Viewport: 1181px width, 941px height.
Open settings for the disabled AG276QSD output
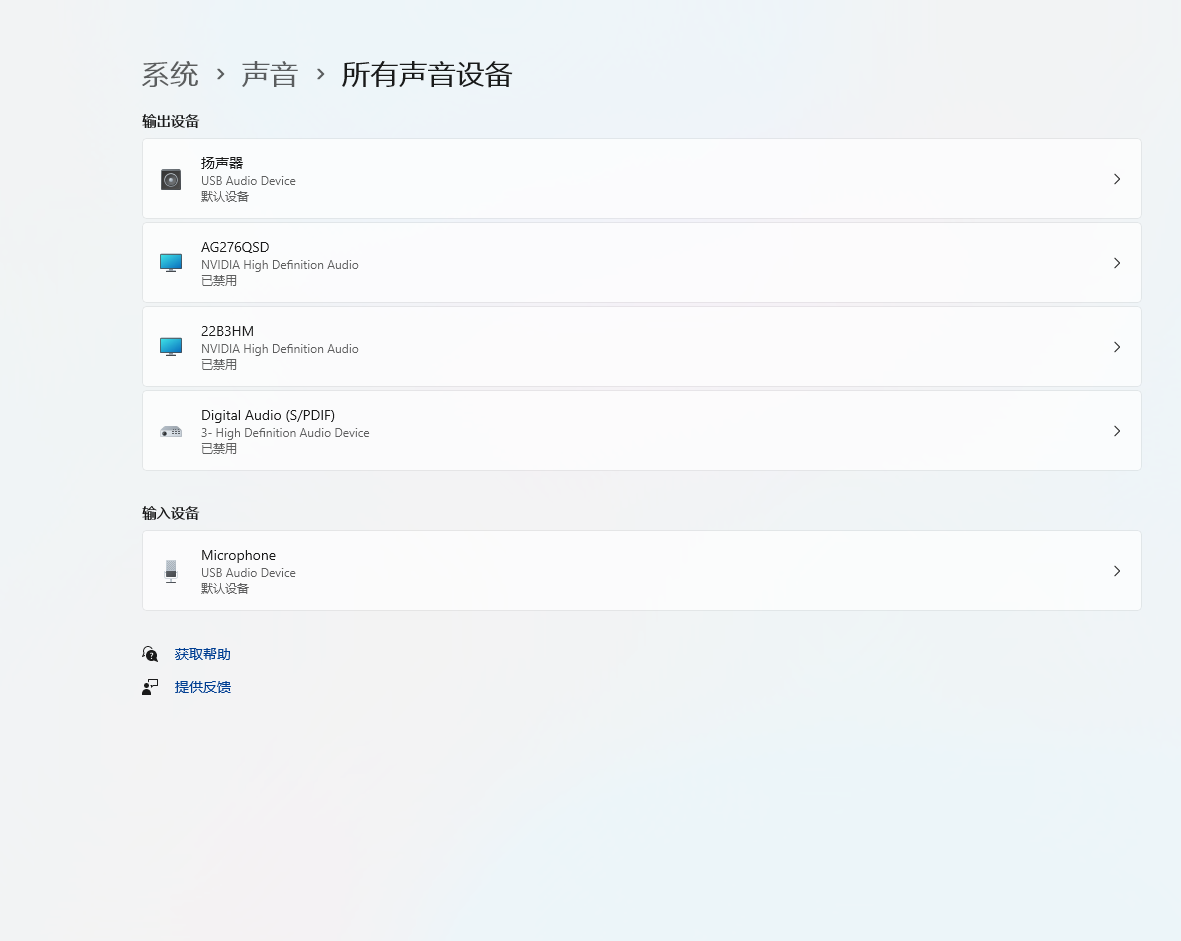click(x=641, y=262)
